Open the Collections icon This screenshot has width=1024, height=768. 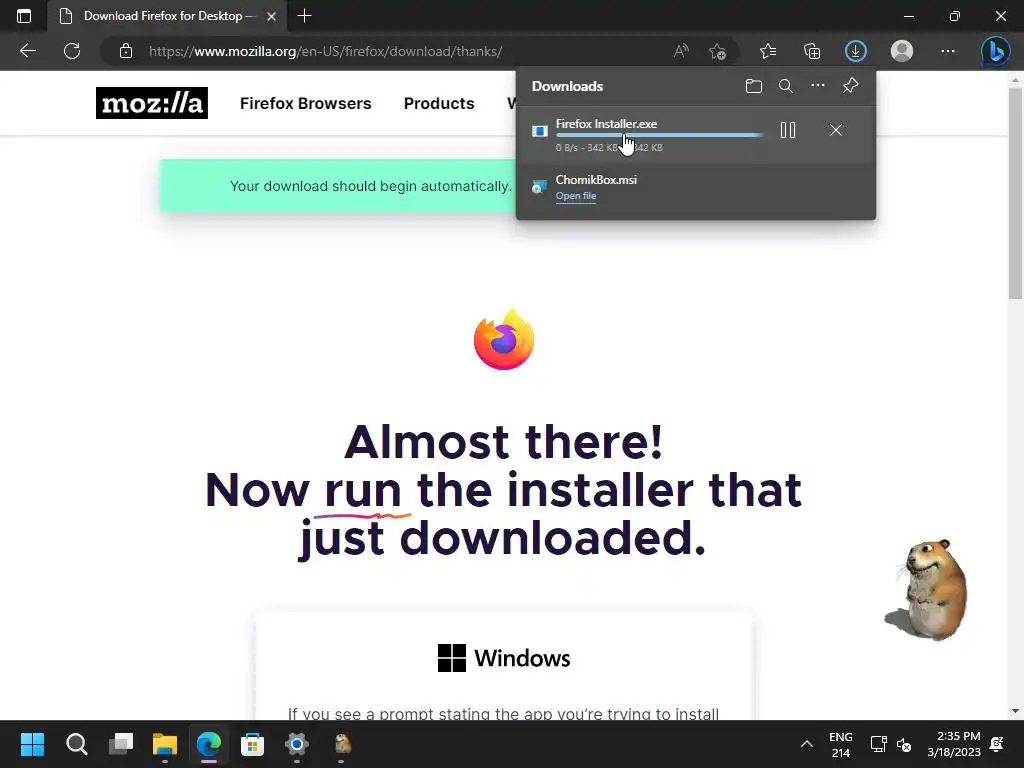[812, 51]
